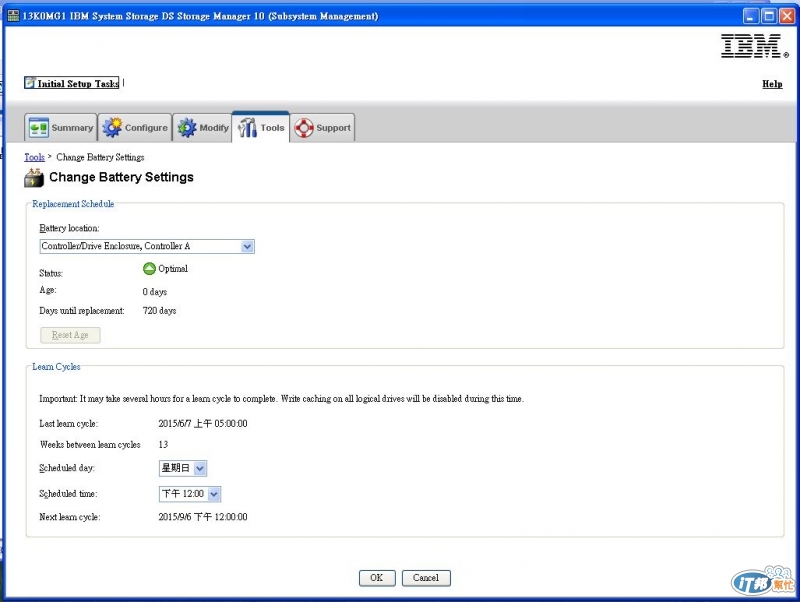Click the Reset Age button
800x602 pixels.
click(70, 335)
